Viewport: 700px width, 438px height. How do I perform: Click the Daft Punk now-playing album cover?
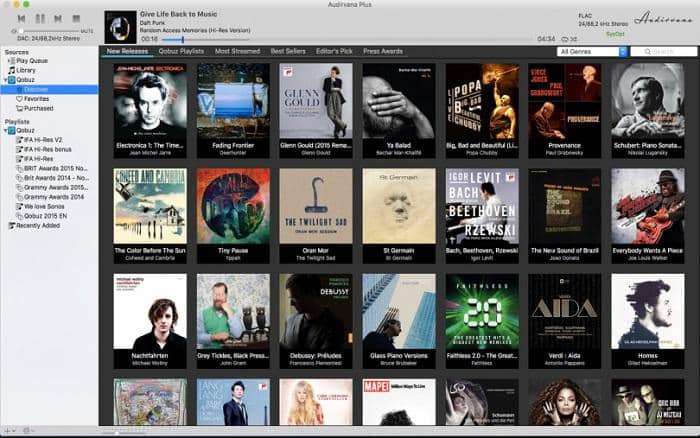pos(121,27)
